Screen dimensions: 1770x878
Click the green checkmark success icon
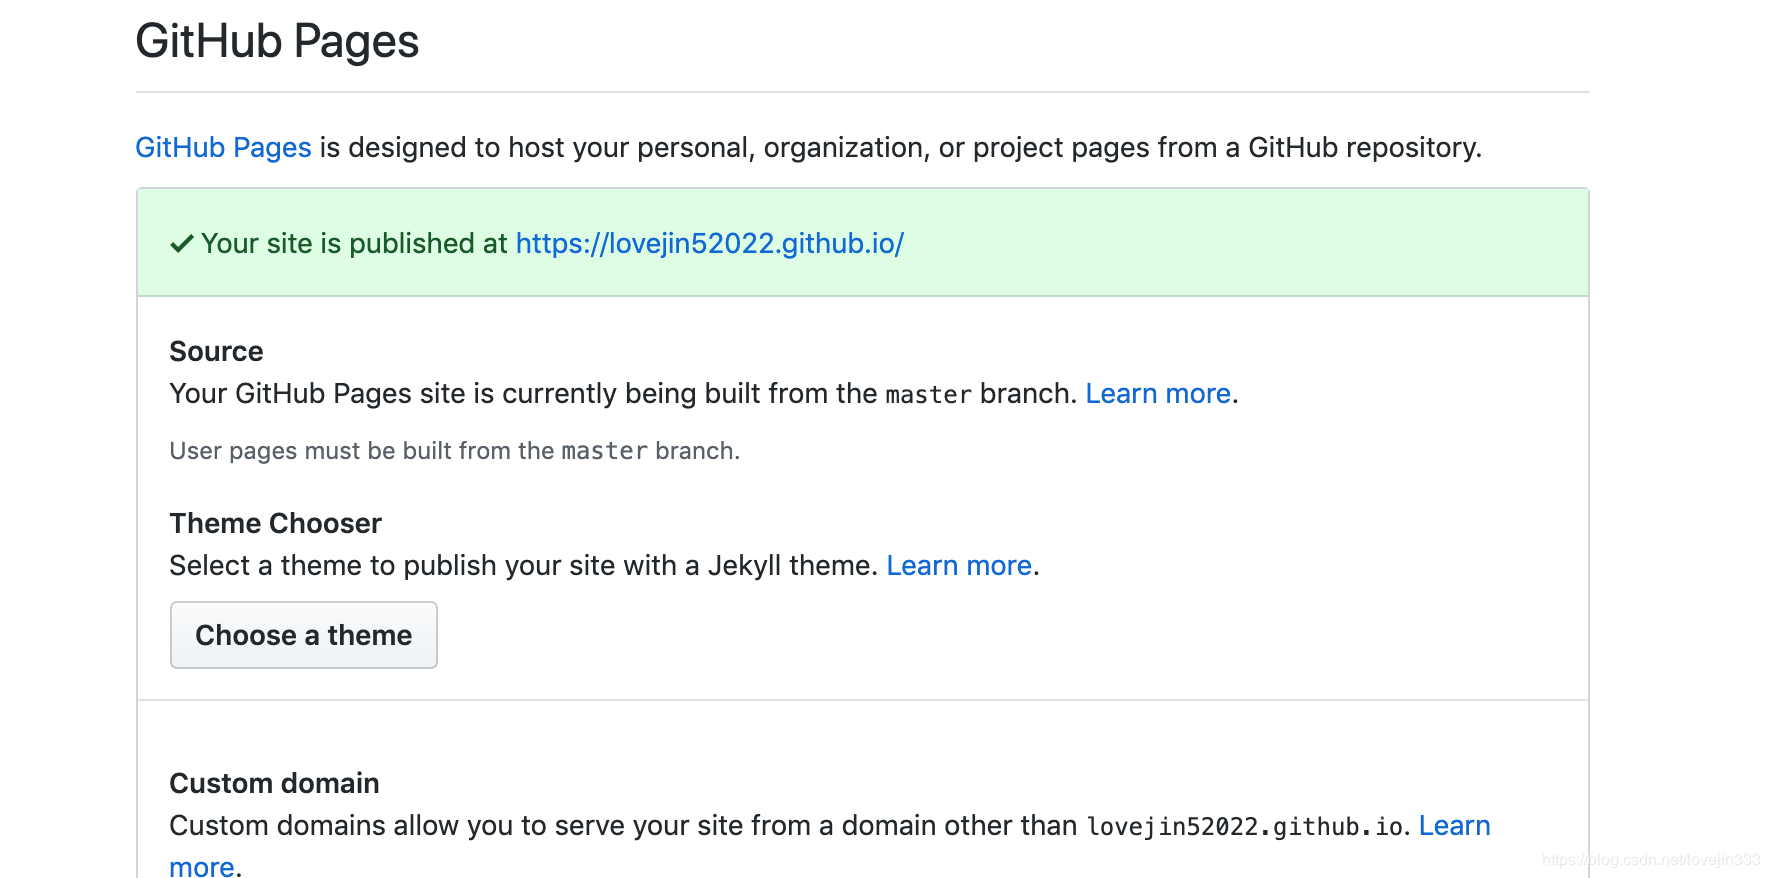(181, 244)
